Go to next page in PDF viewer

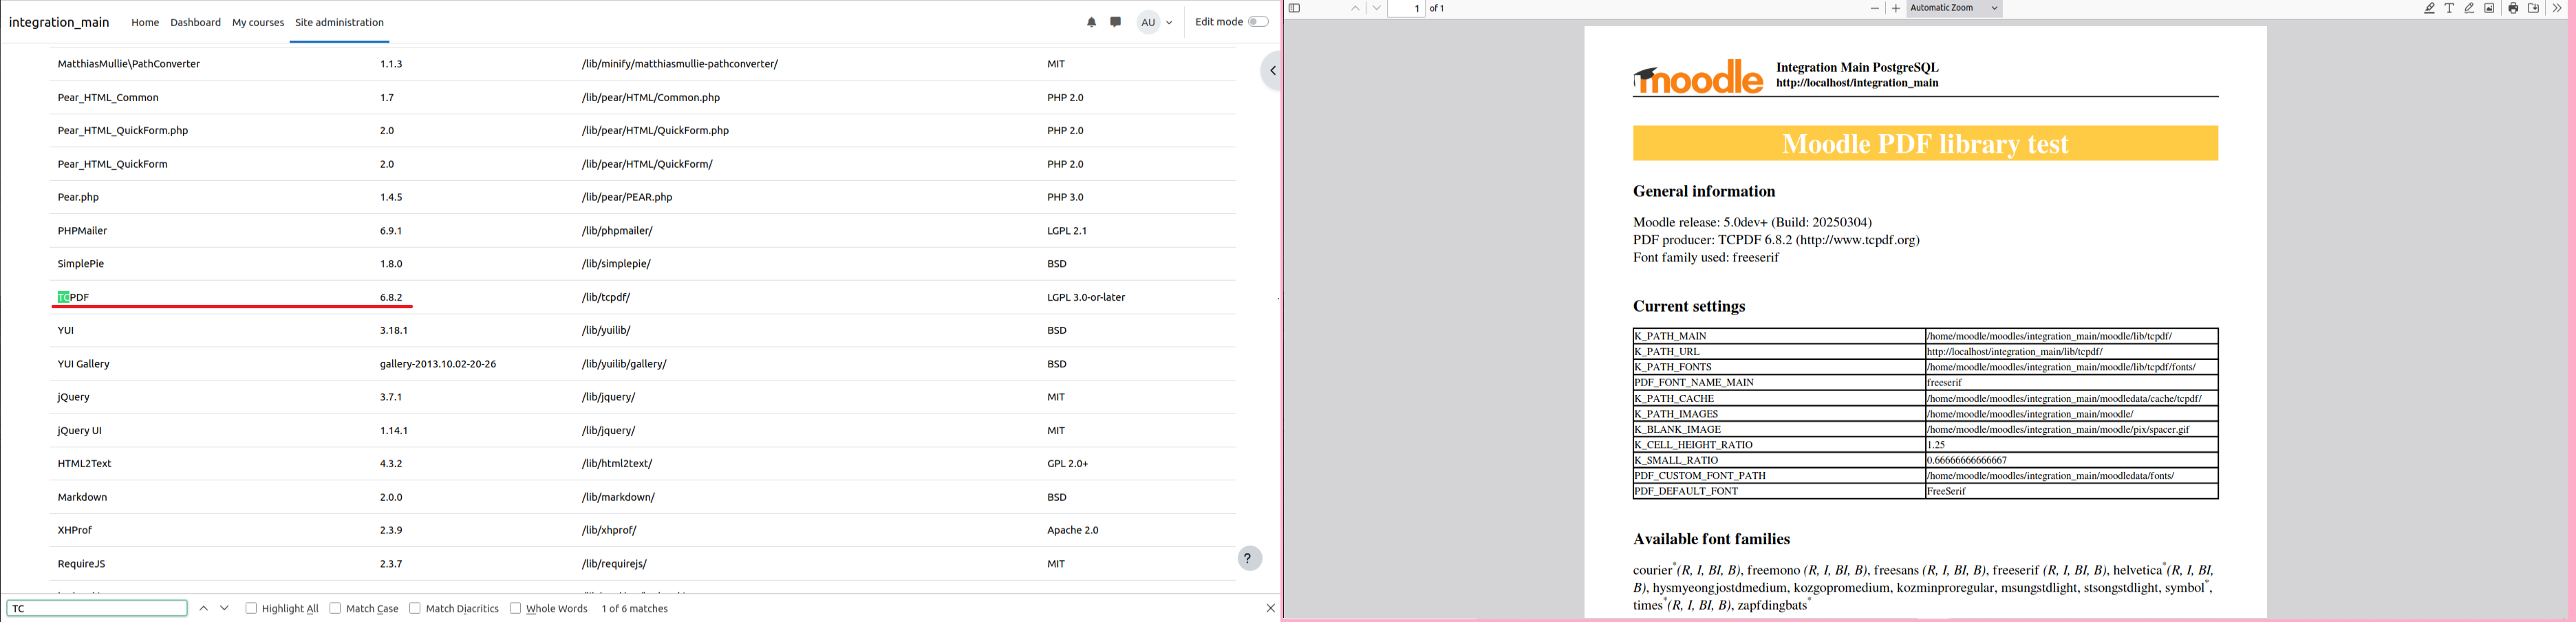[1377, 9]
